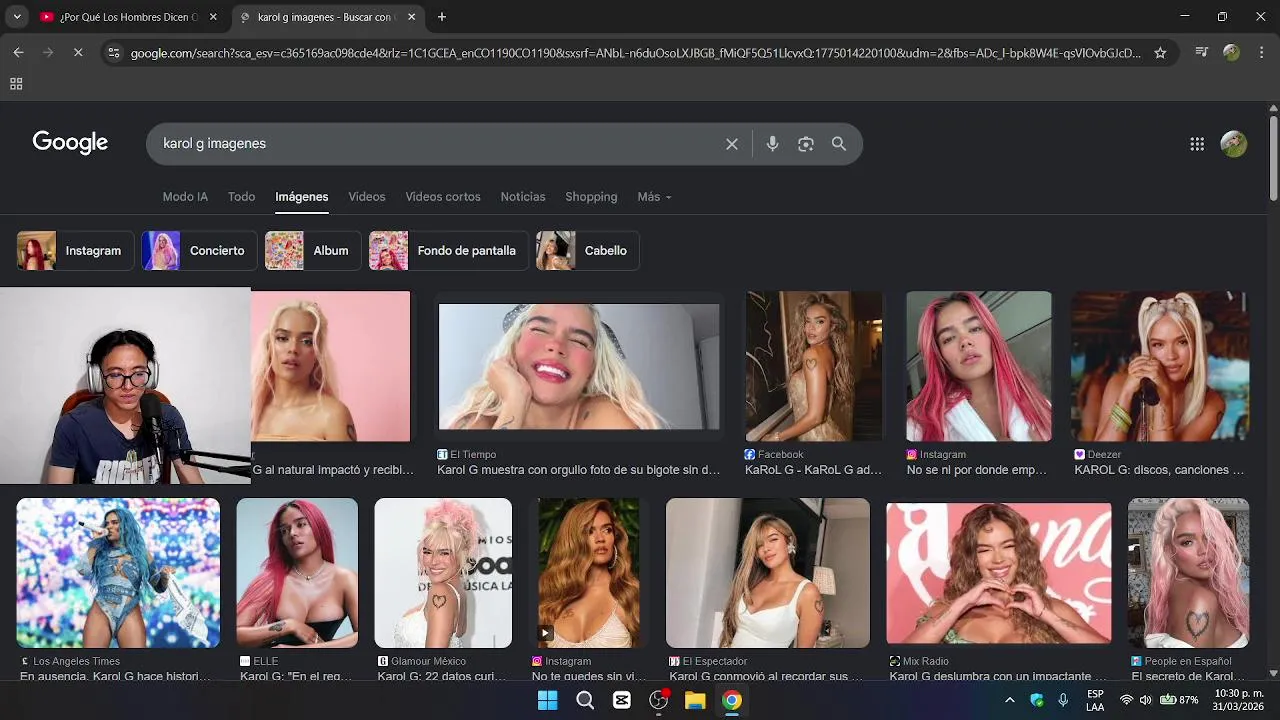Submit search with the magnifier icon

pos(839,144)
